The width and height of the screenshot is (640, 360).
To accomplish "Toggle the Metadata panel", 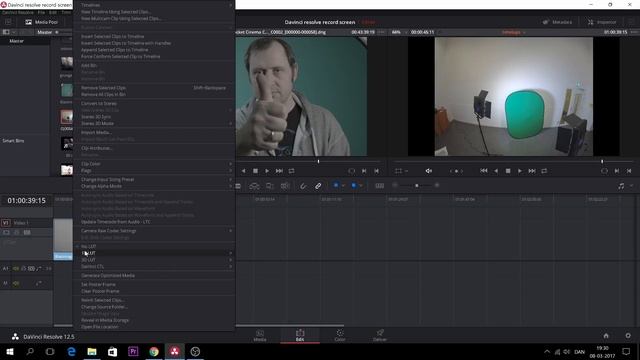I will click(557, 22).
